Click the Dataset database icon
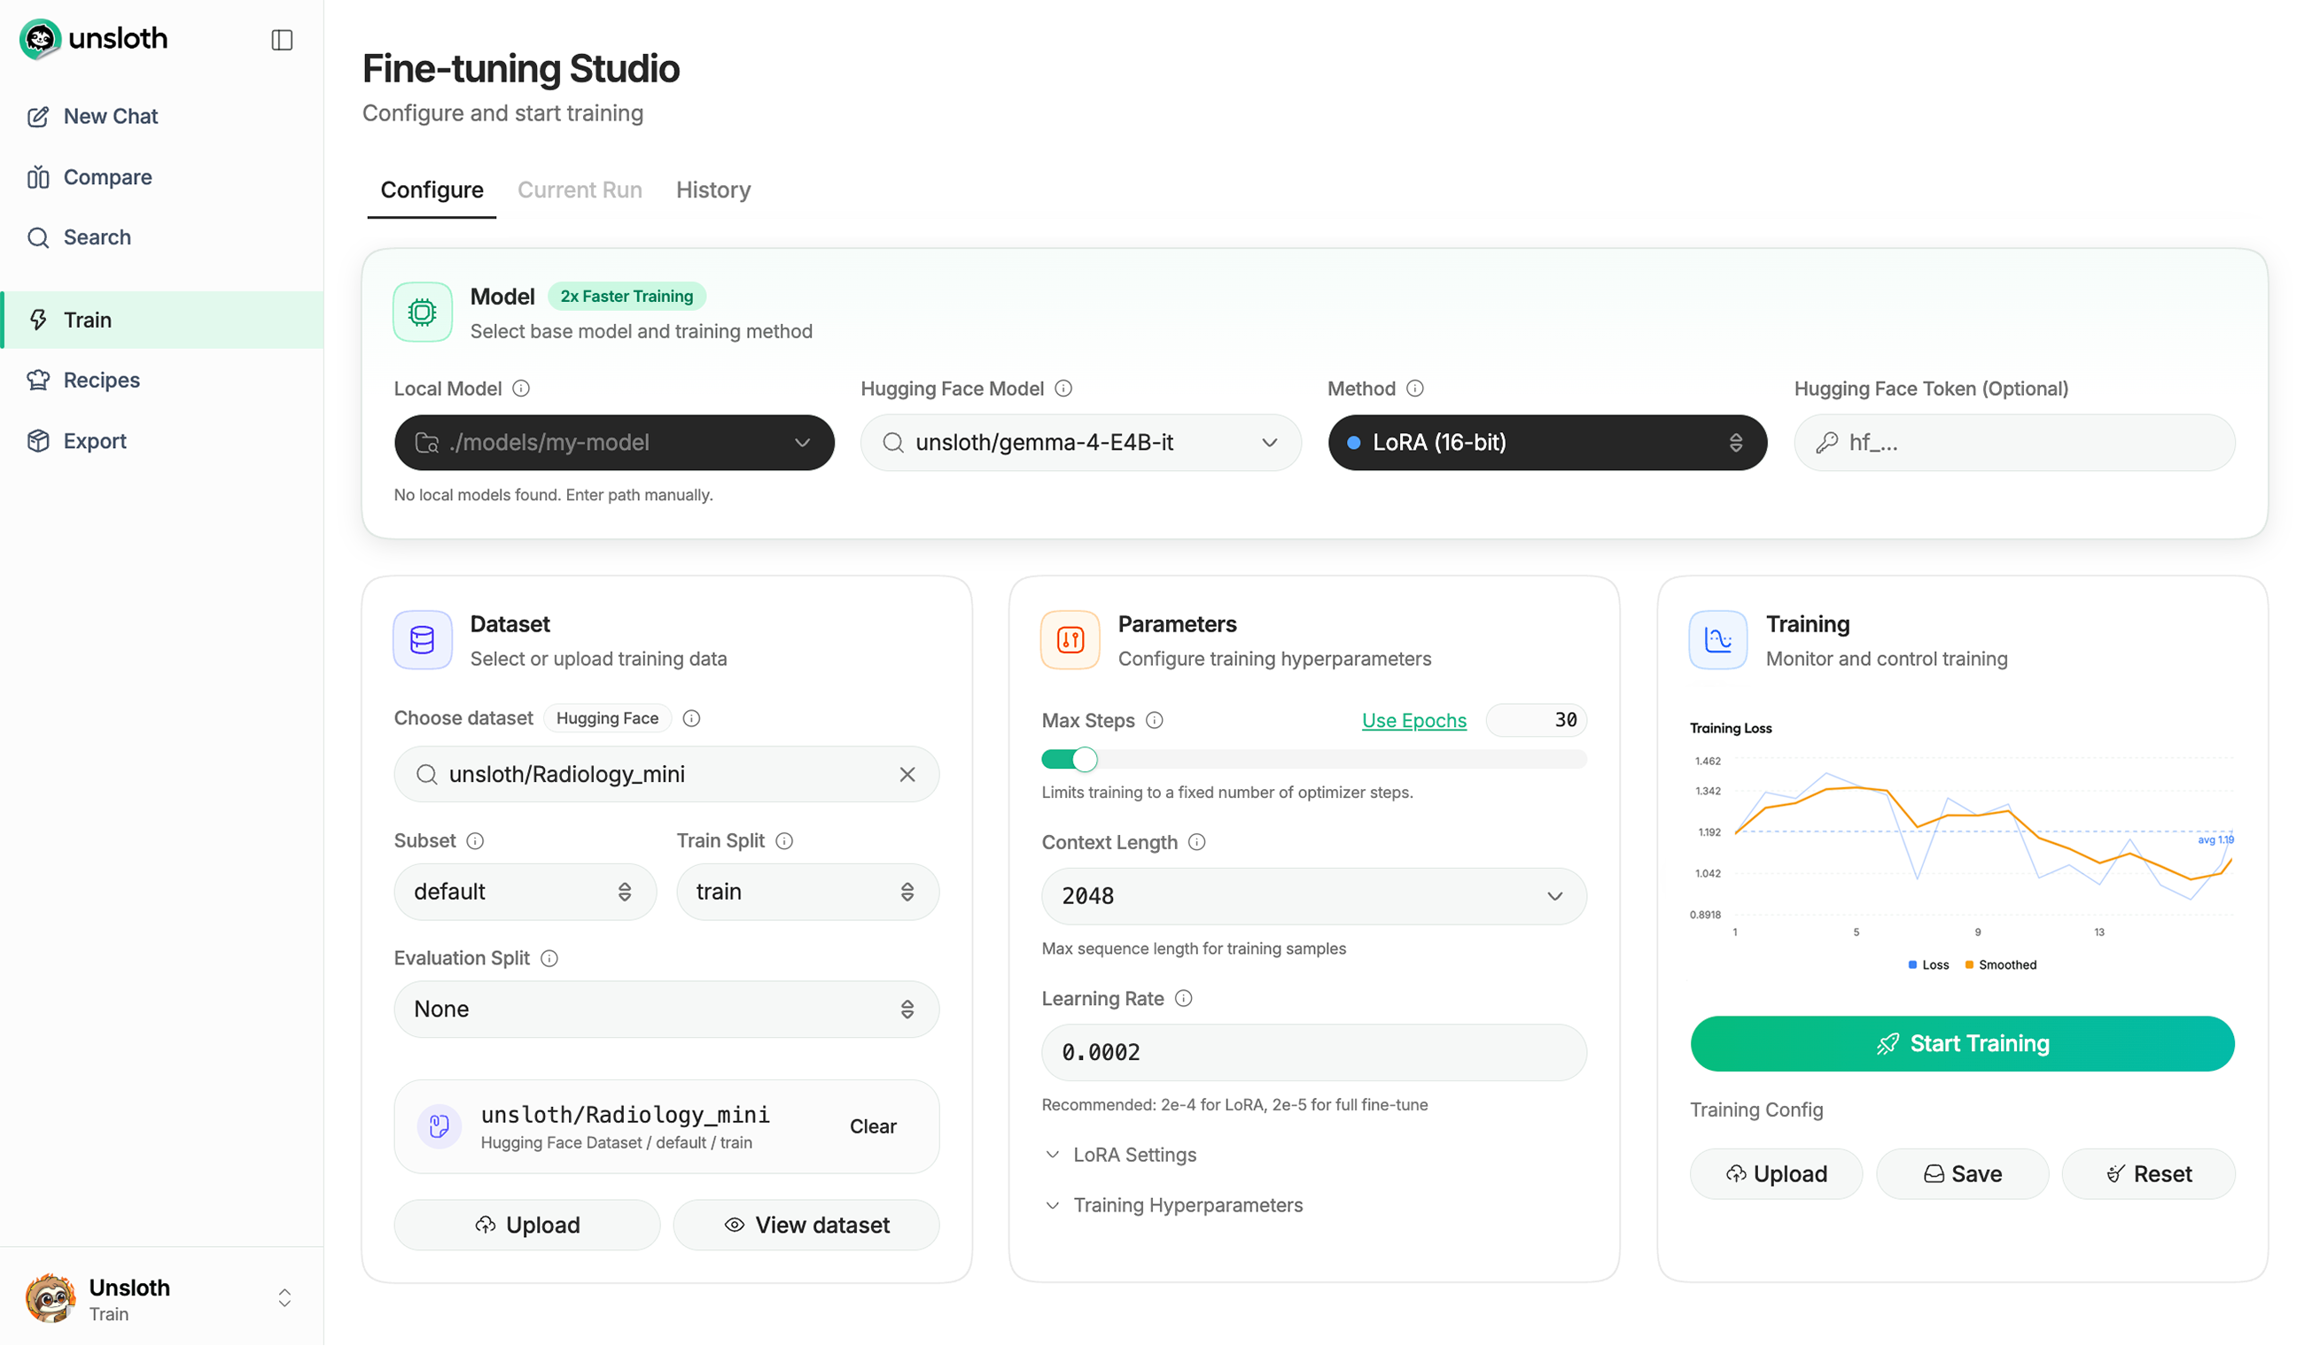This screenshot has width=2304, height=1346. pyautogui.click(x=422, y=640)
